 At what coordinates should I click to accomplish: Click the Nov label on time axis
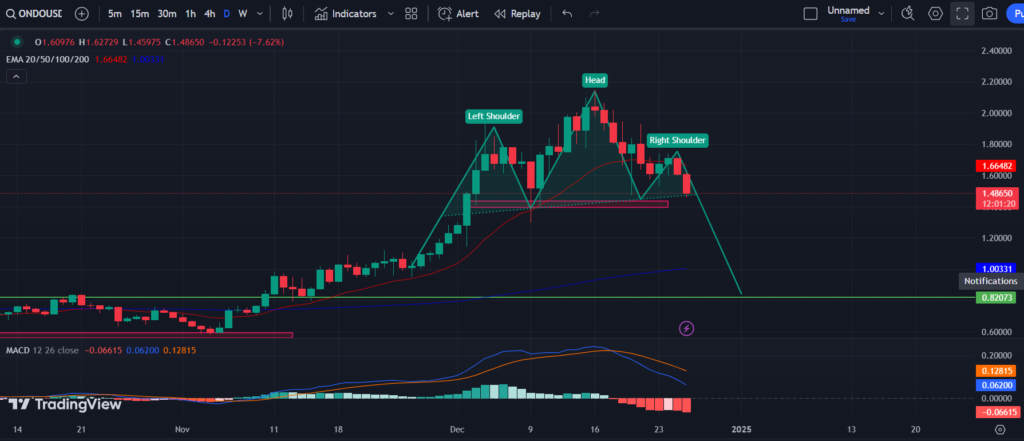tap(182, 429)
